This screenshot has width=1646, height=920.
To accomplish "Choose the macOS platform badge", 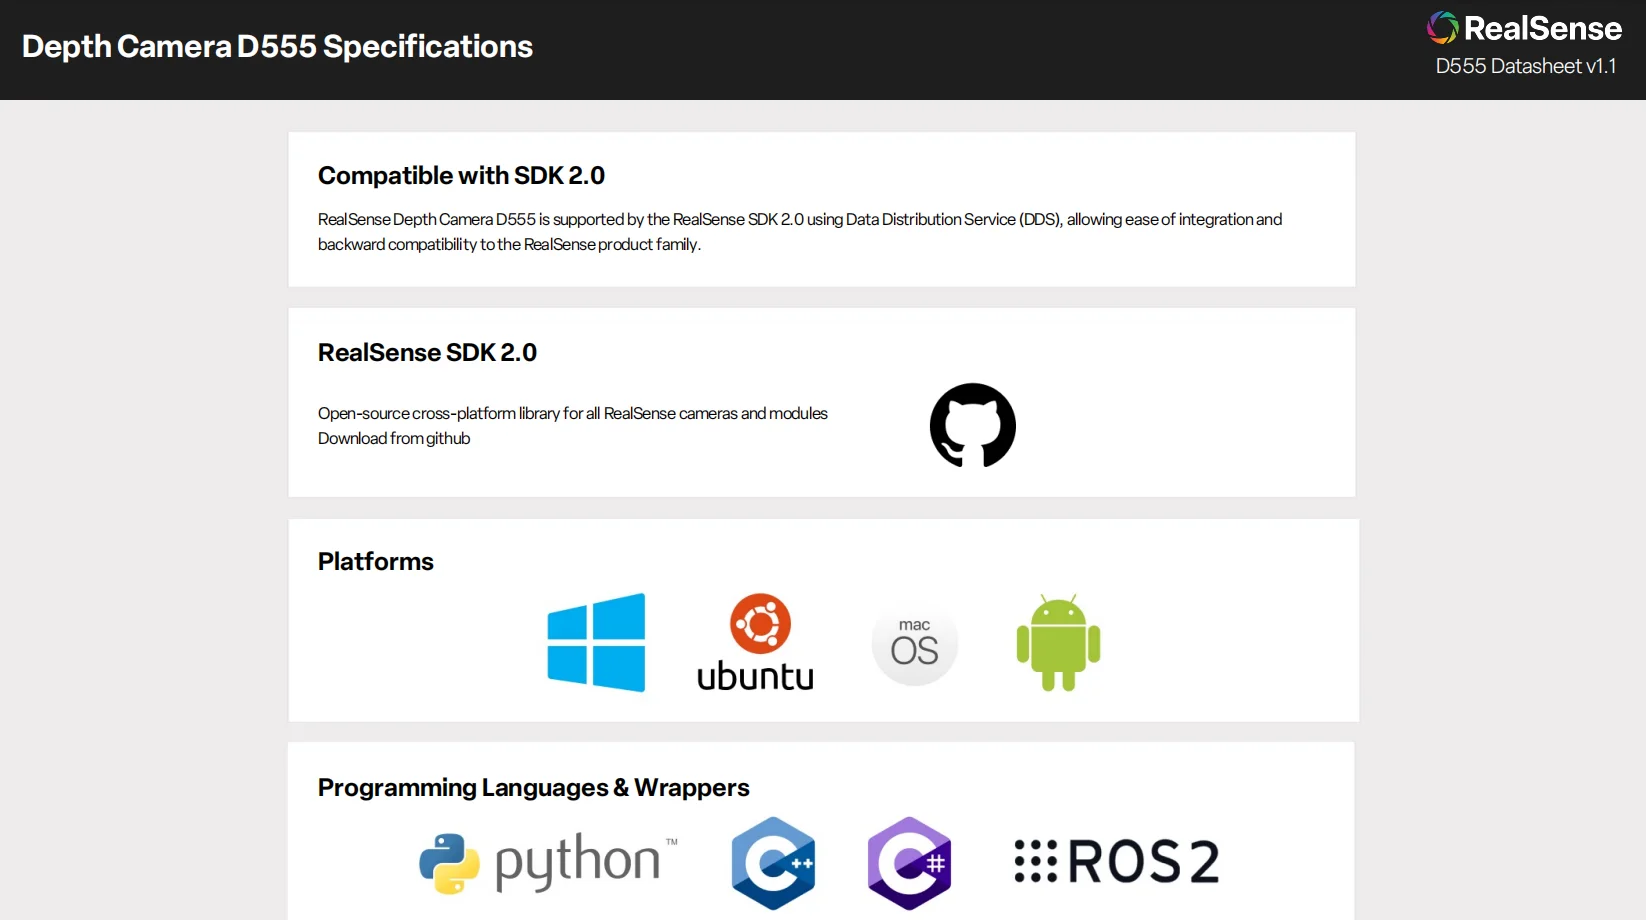I will pos(914,643).
